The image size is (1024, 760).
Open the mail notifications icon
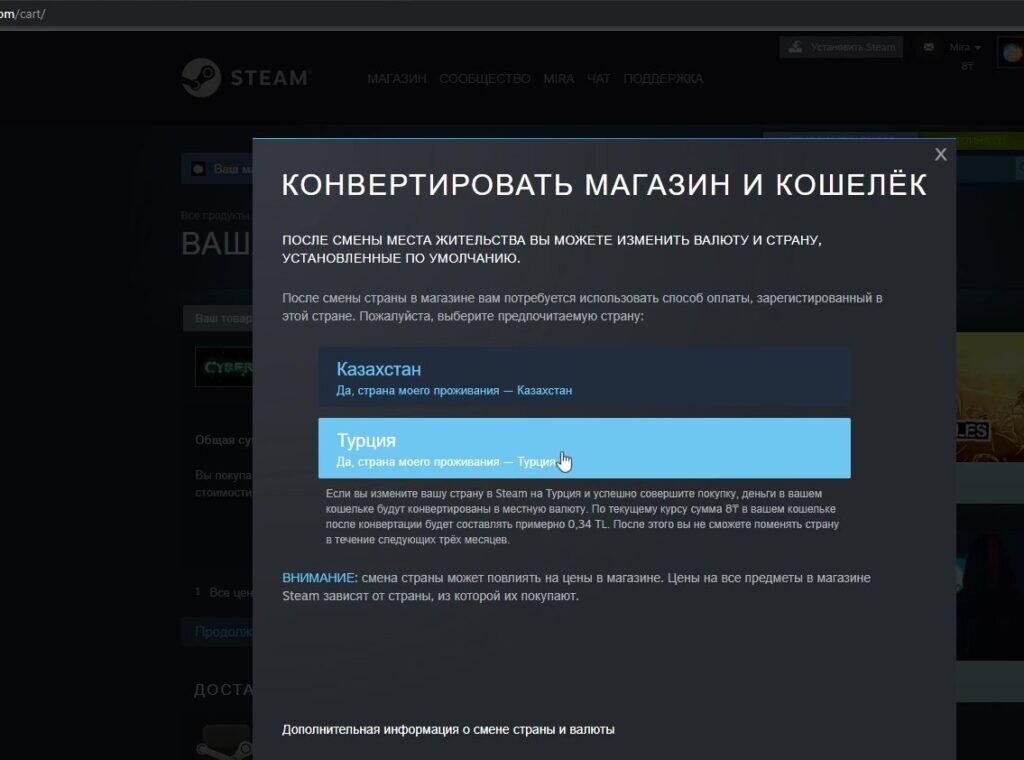pyautogui.click(x=929, y=47)
